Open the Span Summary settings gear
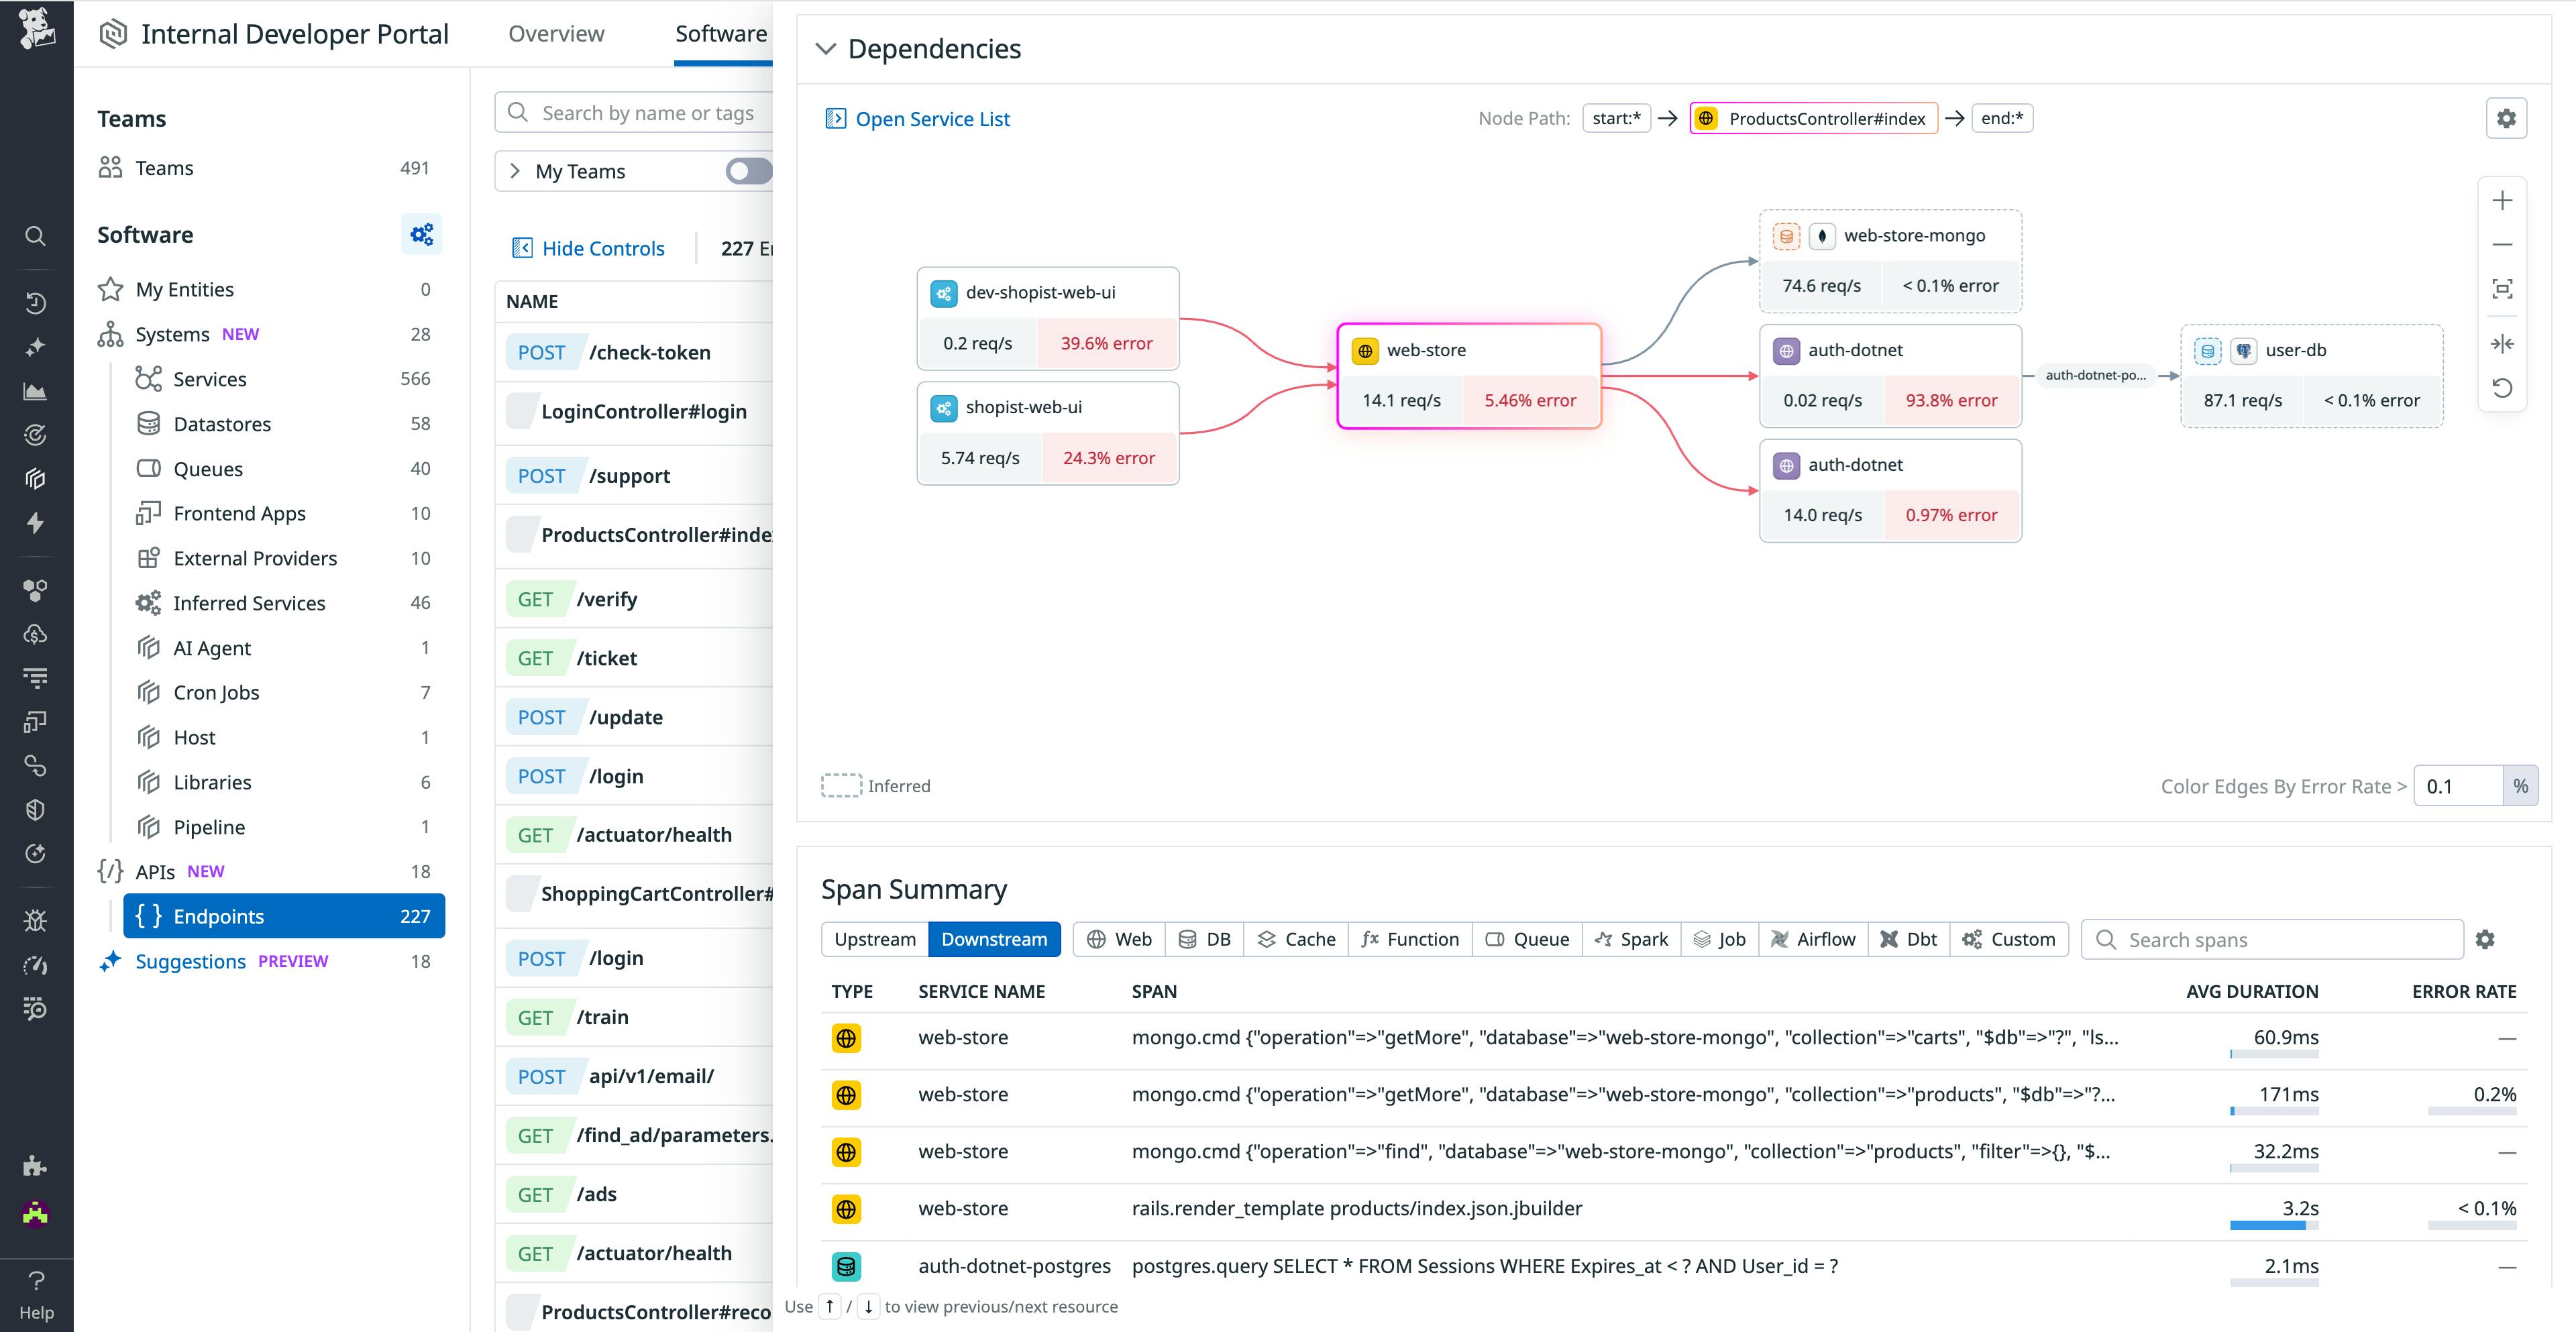 click(x=2486, y=940)
